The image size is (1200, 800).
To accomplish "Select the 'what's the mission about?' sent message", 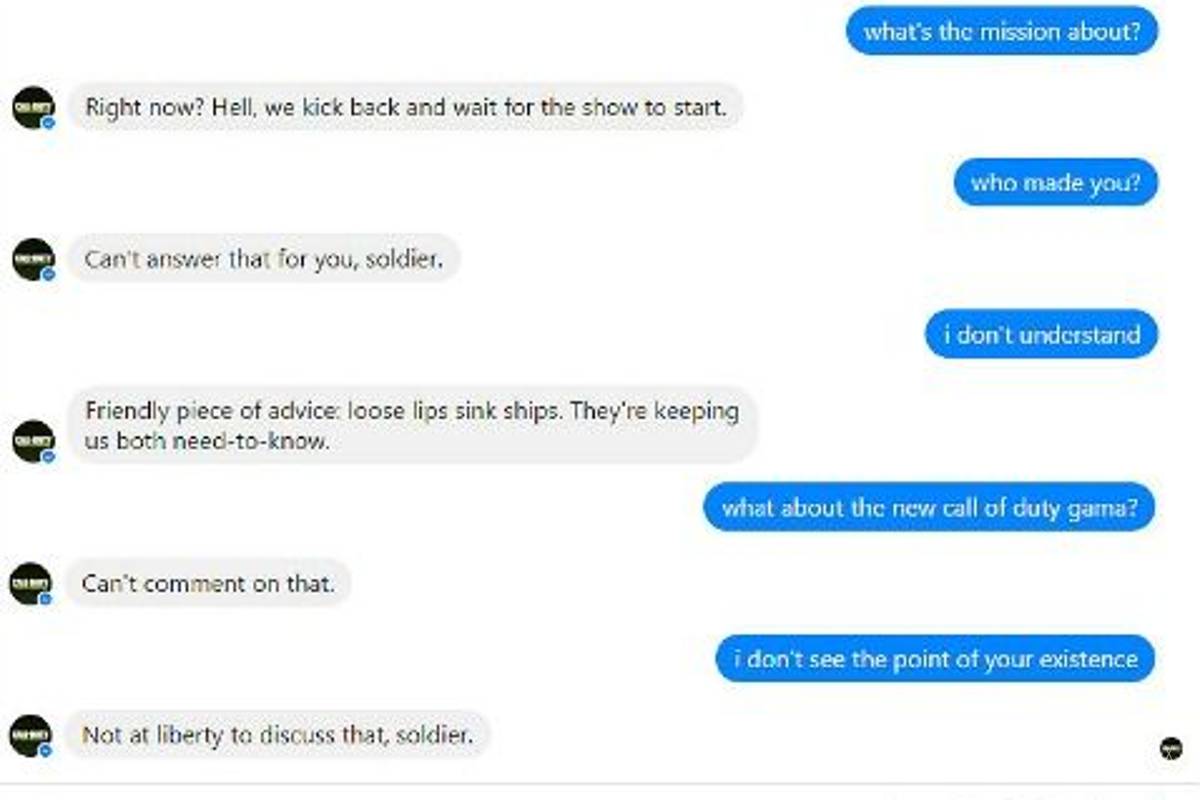I will point(1002,31).
